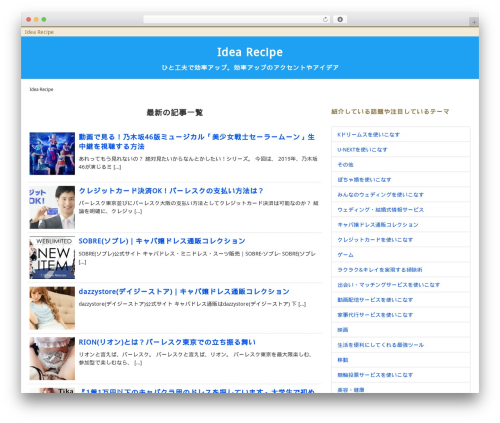Image resolution: width=500 pixels, height=423 pixels.
Task: Select the Idea Recipe browser tab
Action: click(x=39, y=32)
